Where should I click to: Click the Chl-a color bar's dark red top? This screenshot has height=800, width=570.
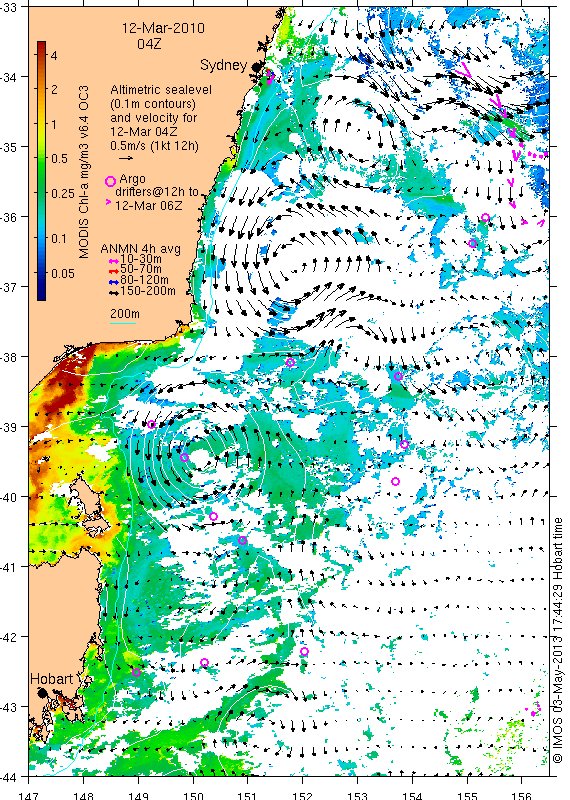[41, 46]
